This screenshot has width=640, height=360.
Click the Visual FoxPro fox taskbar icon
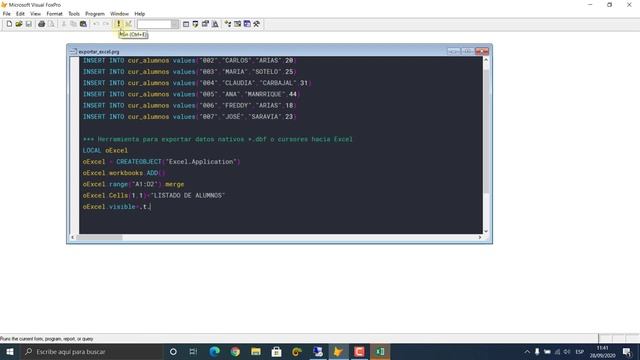(338, 351)
